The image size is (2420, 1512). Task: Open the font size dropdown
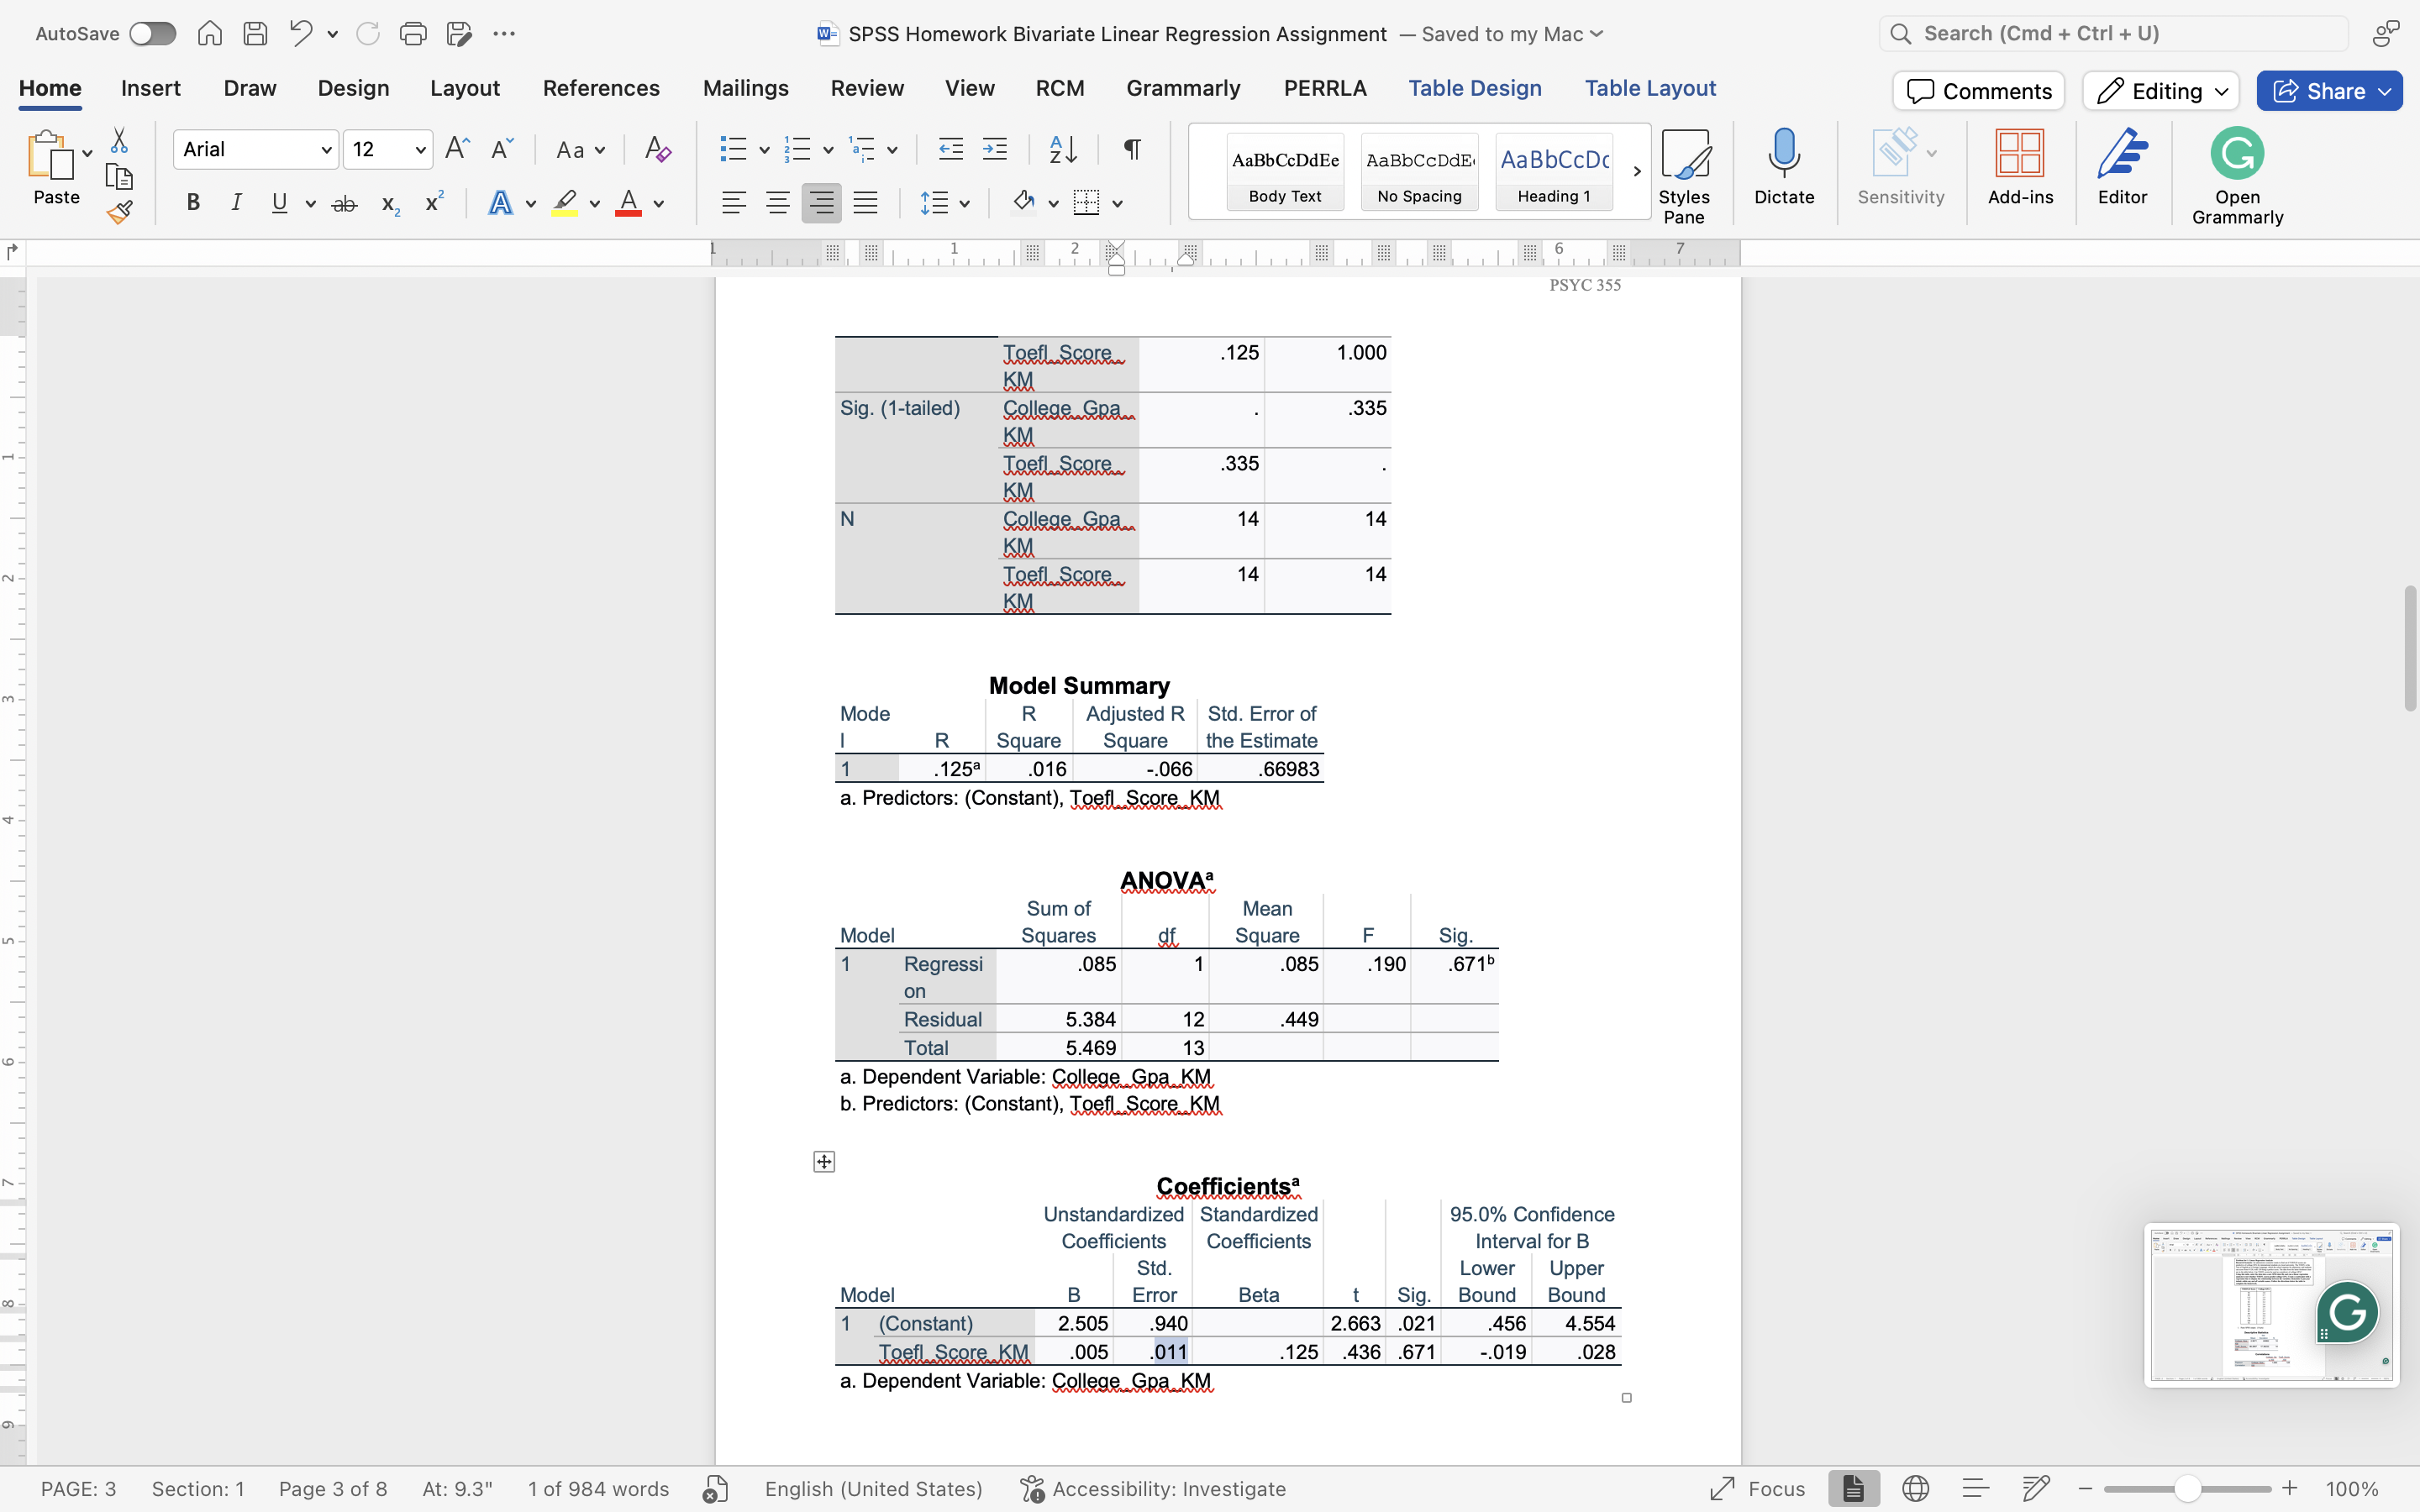click(421, 149)
